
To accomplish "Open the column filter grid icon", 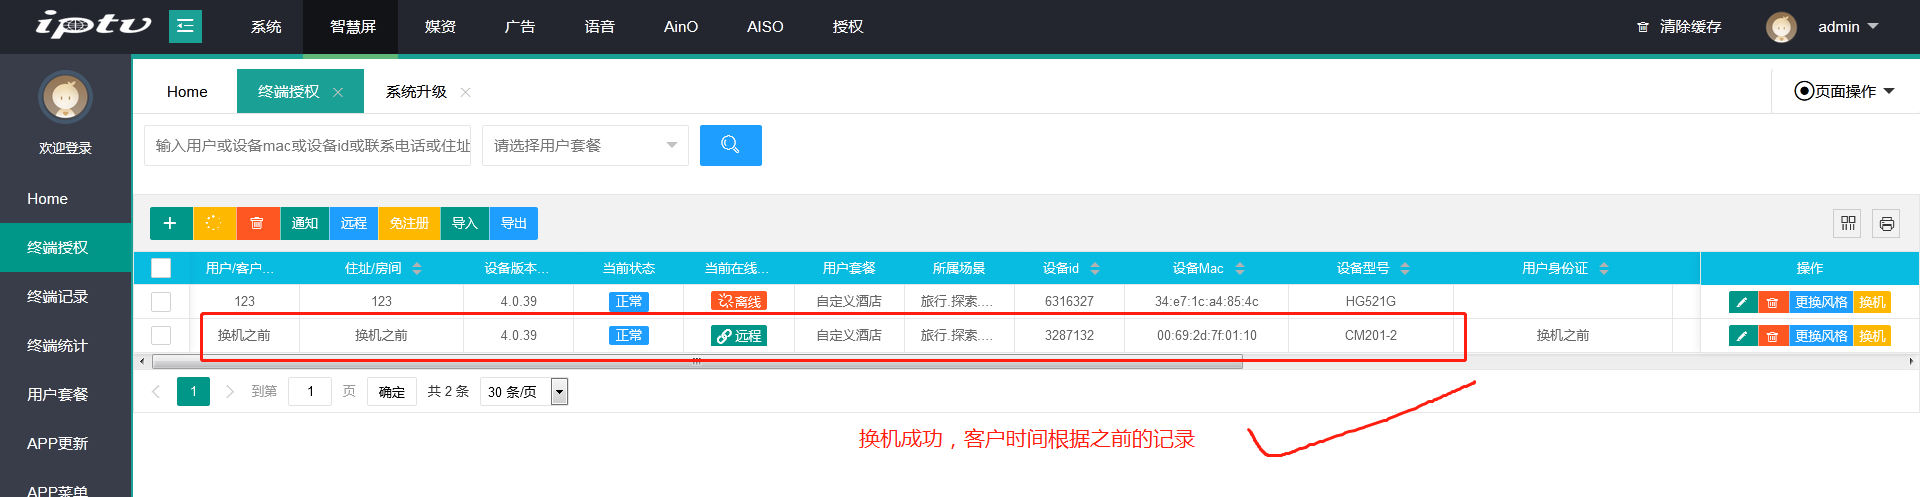I will pyautogui.click(x=1848, y=223).
